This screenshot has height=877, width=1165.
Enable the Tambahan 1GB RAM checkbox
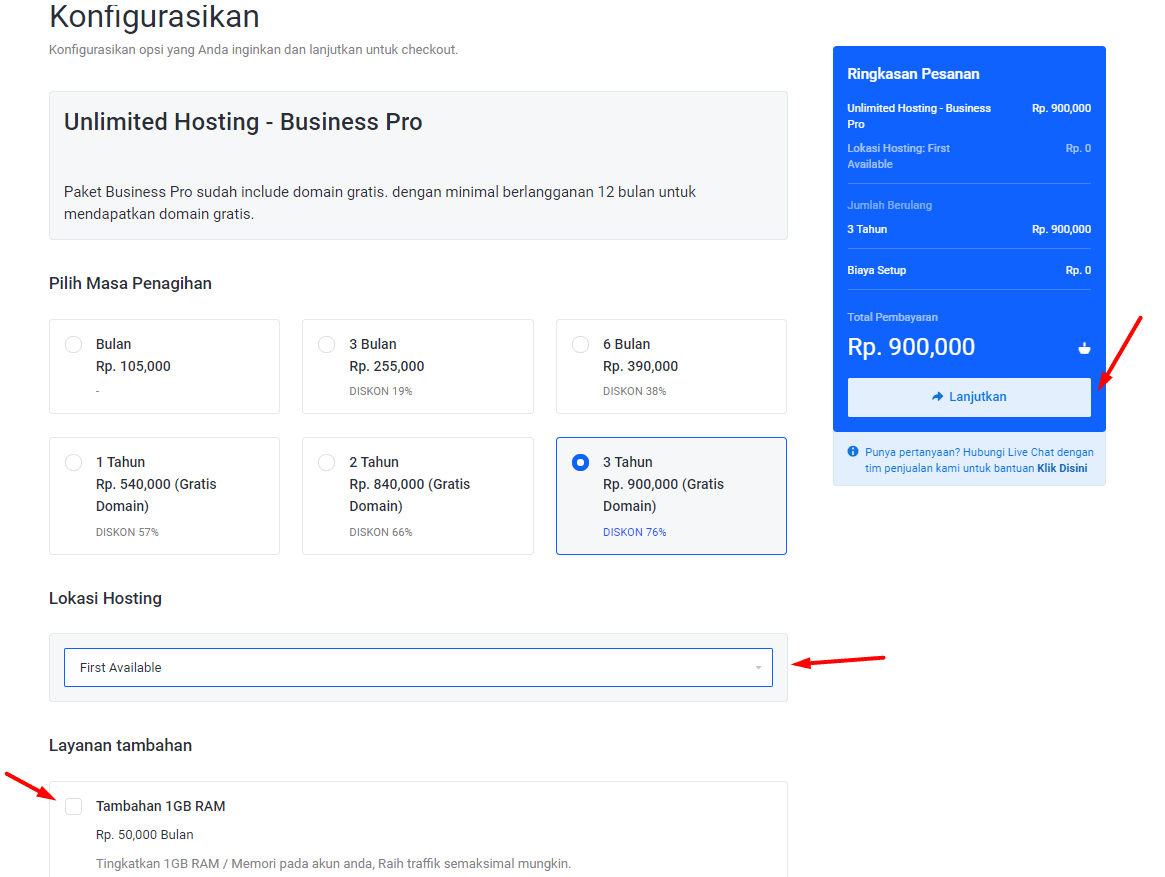(74, 807)
